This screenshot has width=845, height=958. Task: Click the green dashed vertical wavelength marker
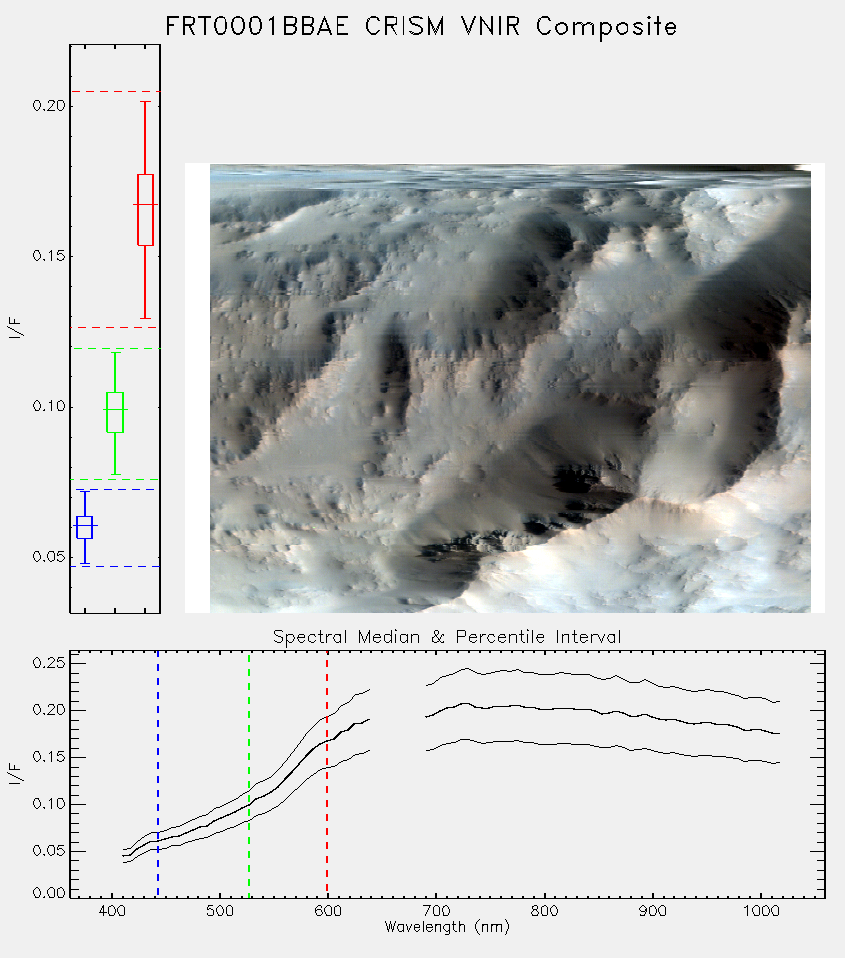click(249, 773)
